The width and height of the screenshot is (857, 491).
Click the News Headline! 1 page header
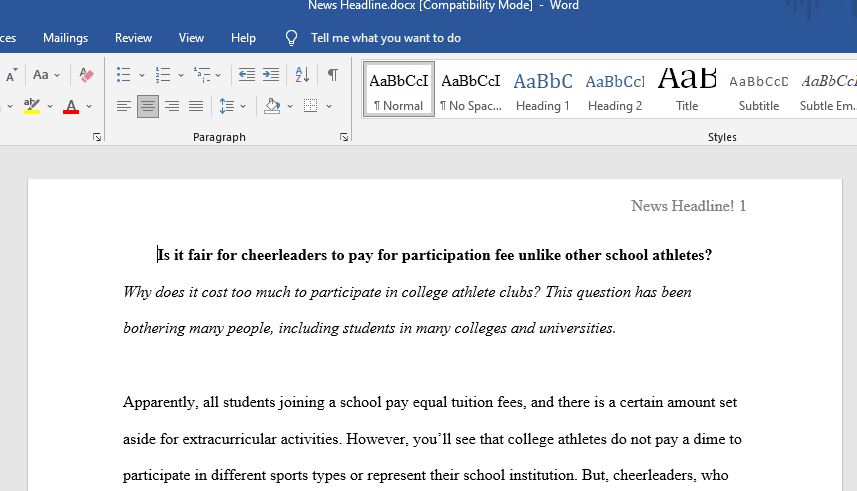pos(688,206)
